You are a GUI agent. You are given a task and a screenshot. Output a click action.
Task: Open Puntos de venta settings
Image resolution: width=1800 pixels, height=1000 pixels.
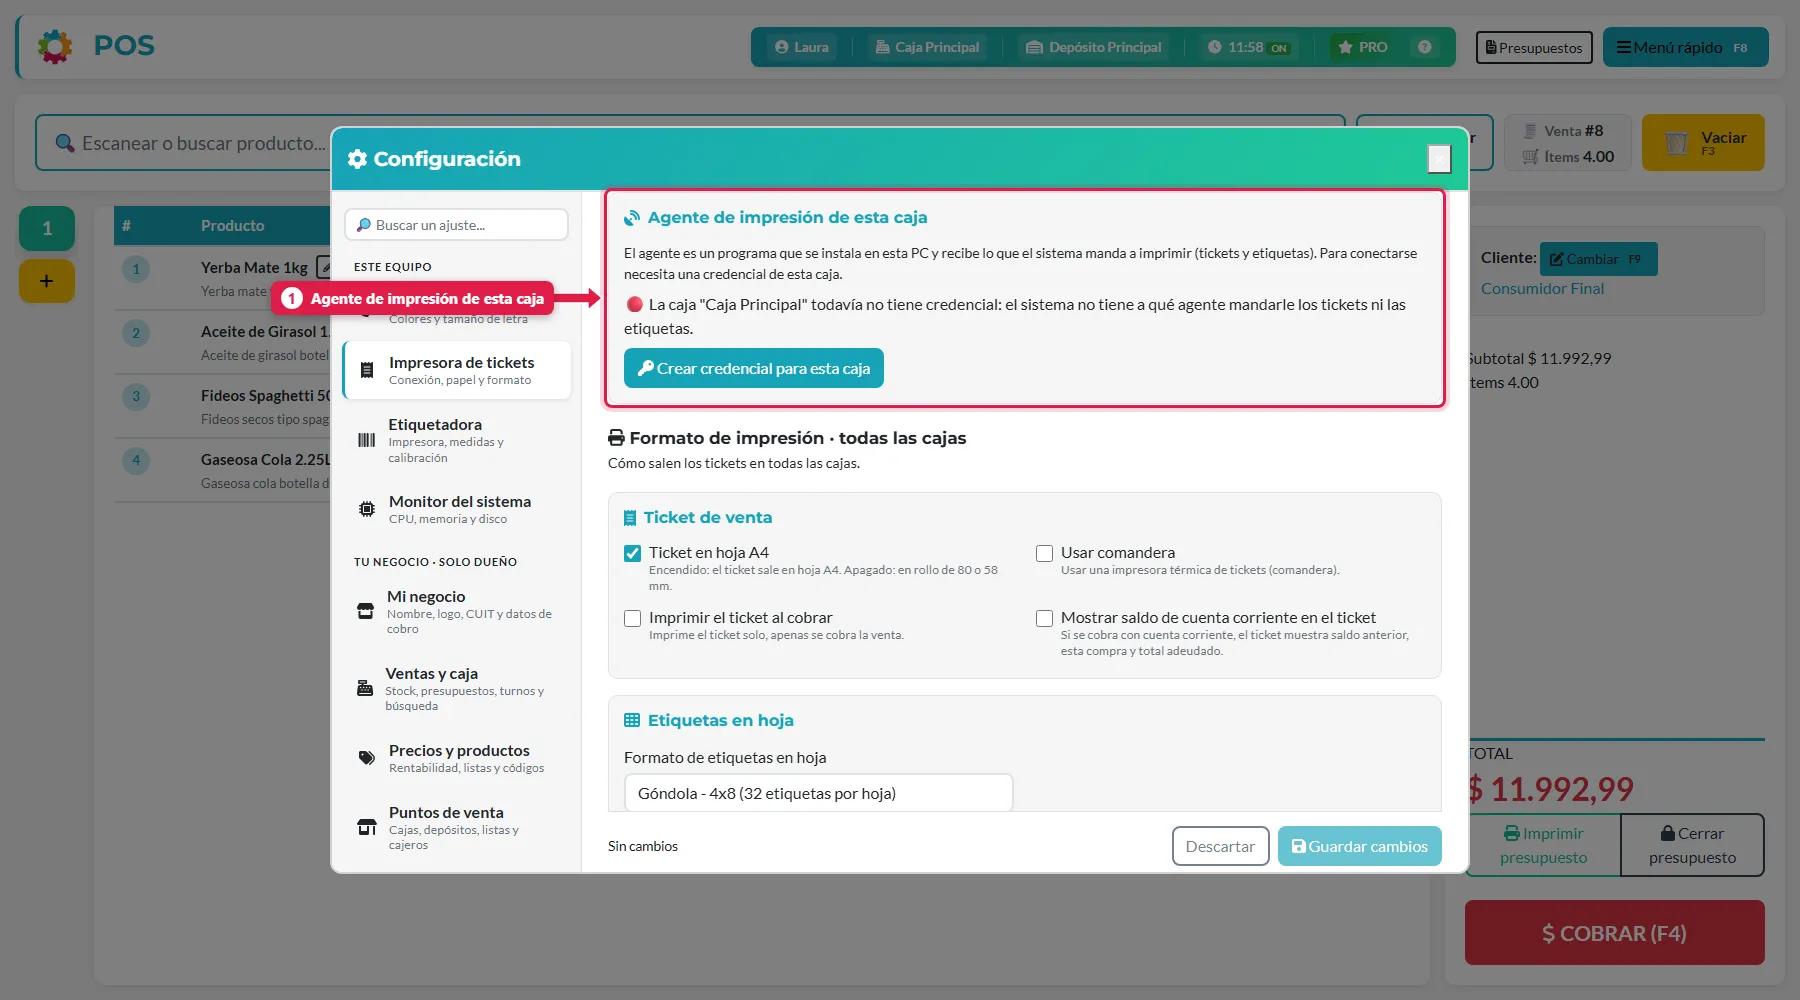[457, 828]
